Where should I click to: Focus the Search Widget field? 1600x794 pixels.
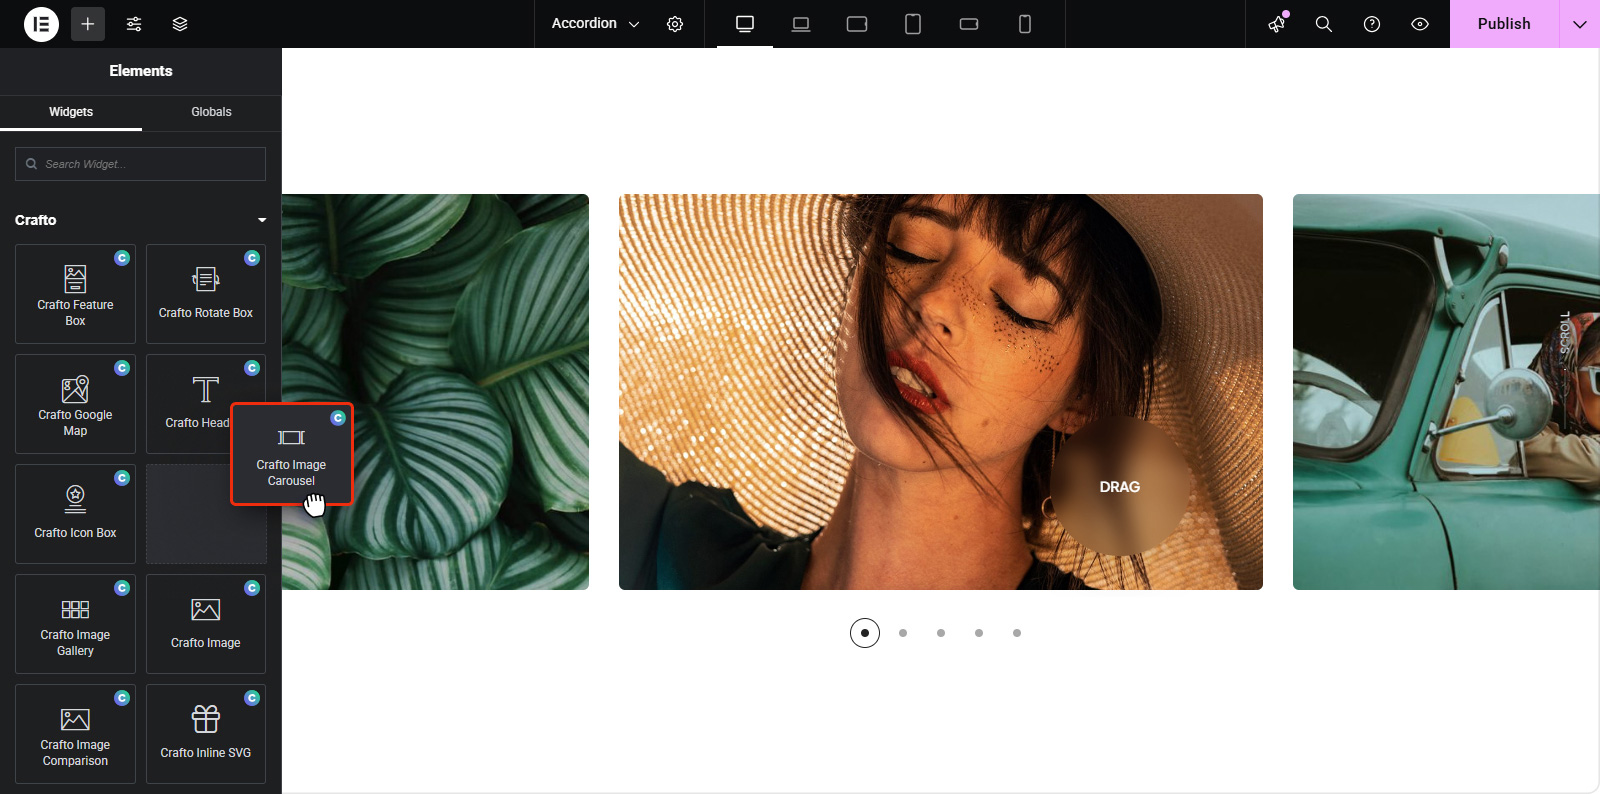[x=140, y=164]
